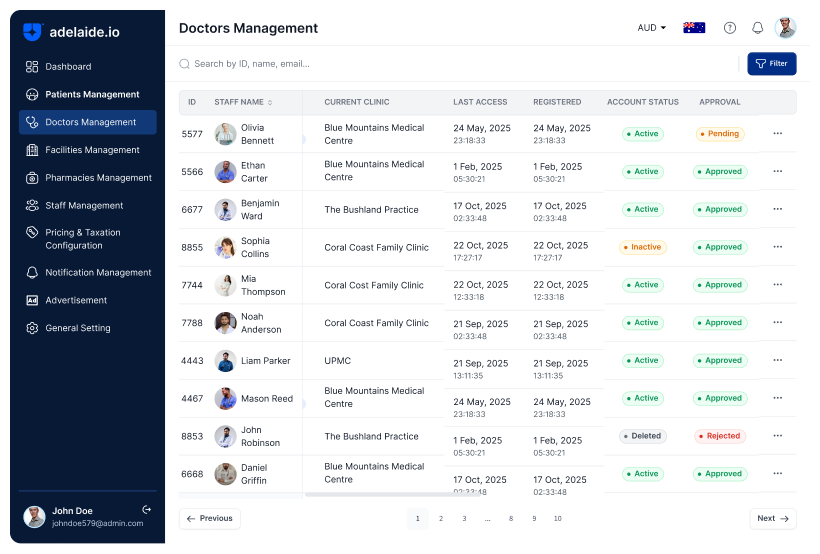
Task: Open the help question mark icon
Action: pyautogui.click(x=730, y=28)
